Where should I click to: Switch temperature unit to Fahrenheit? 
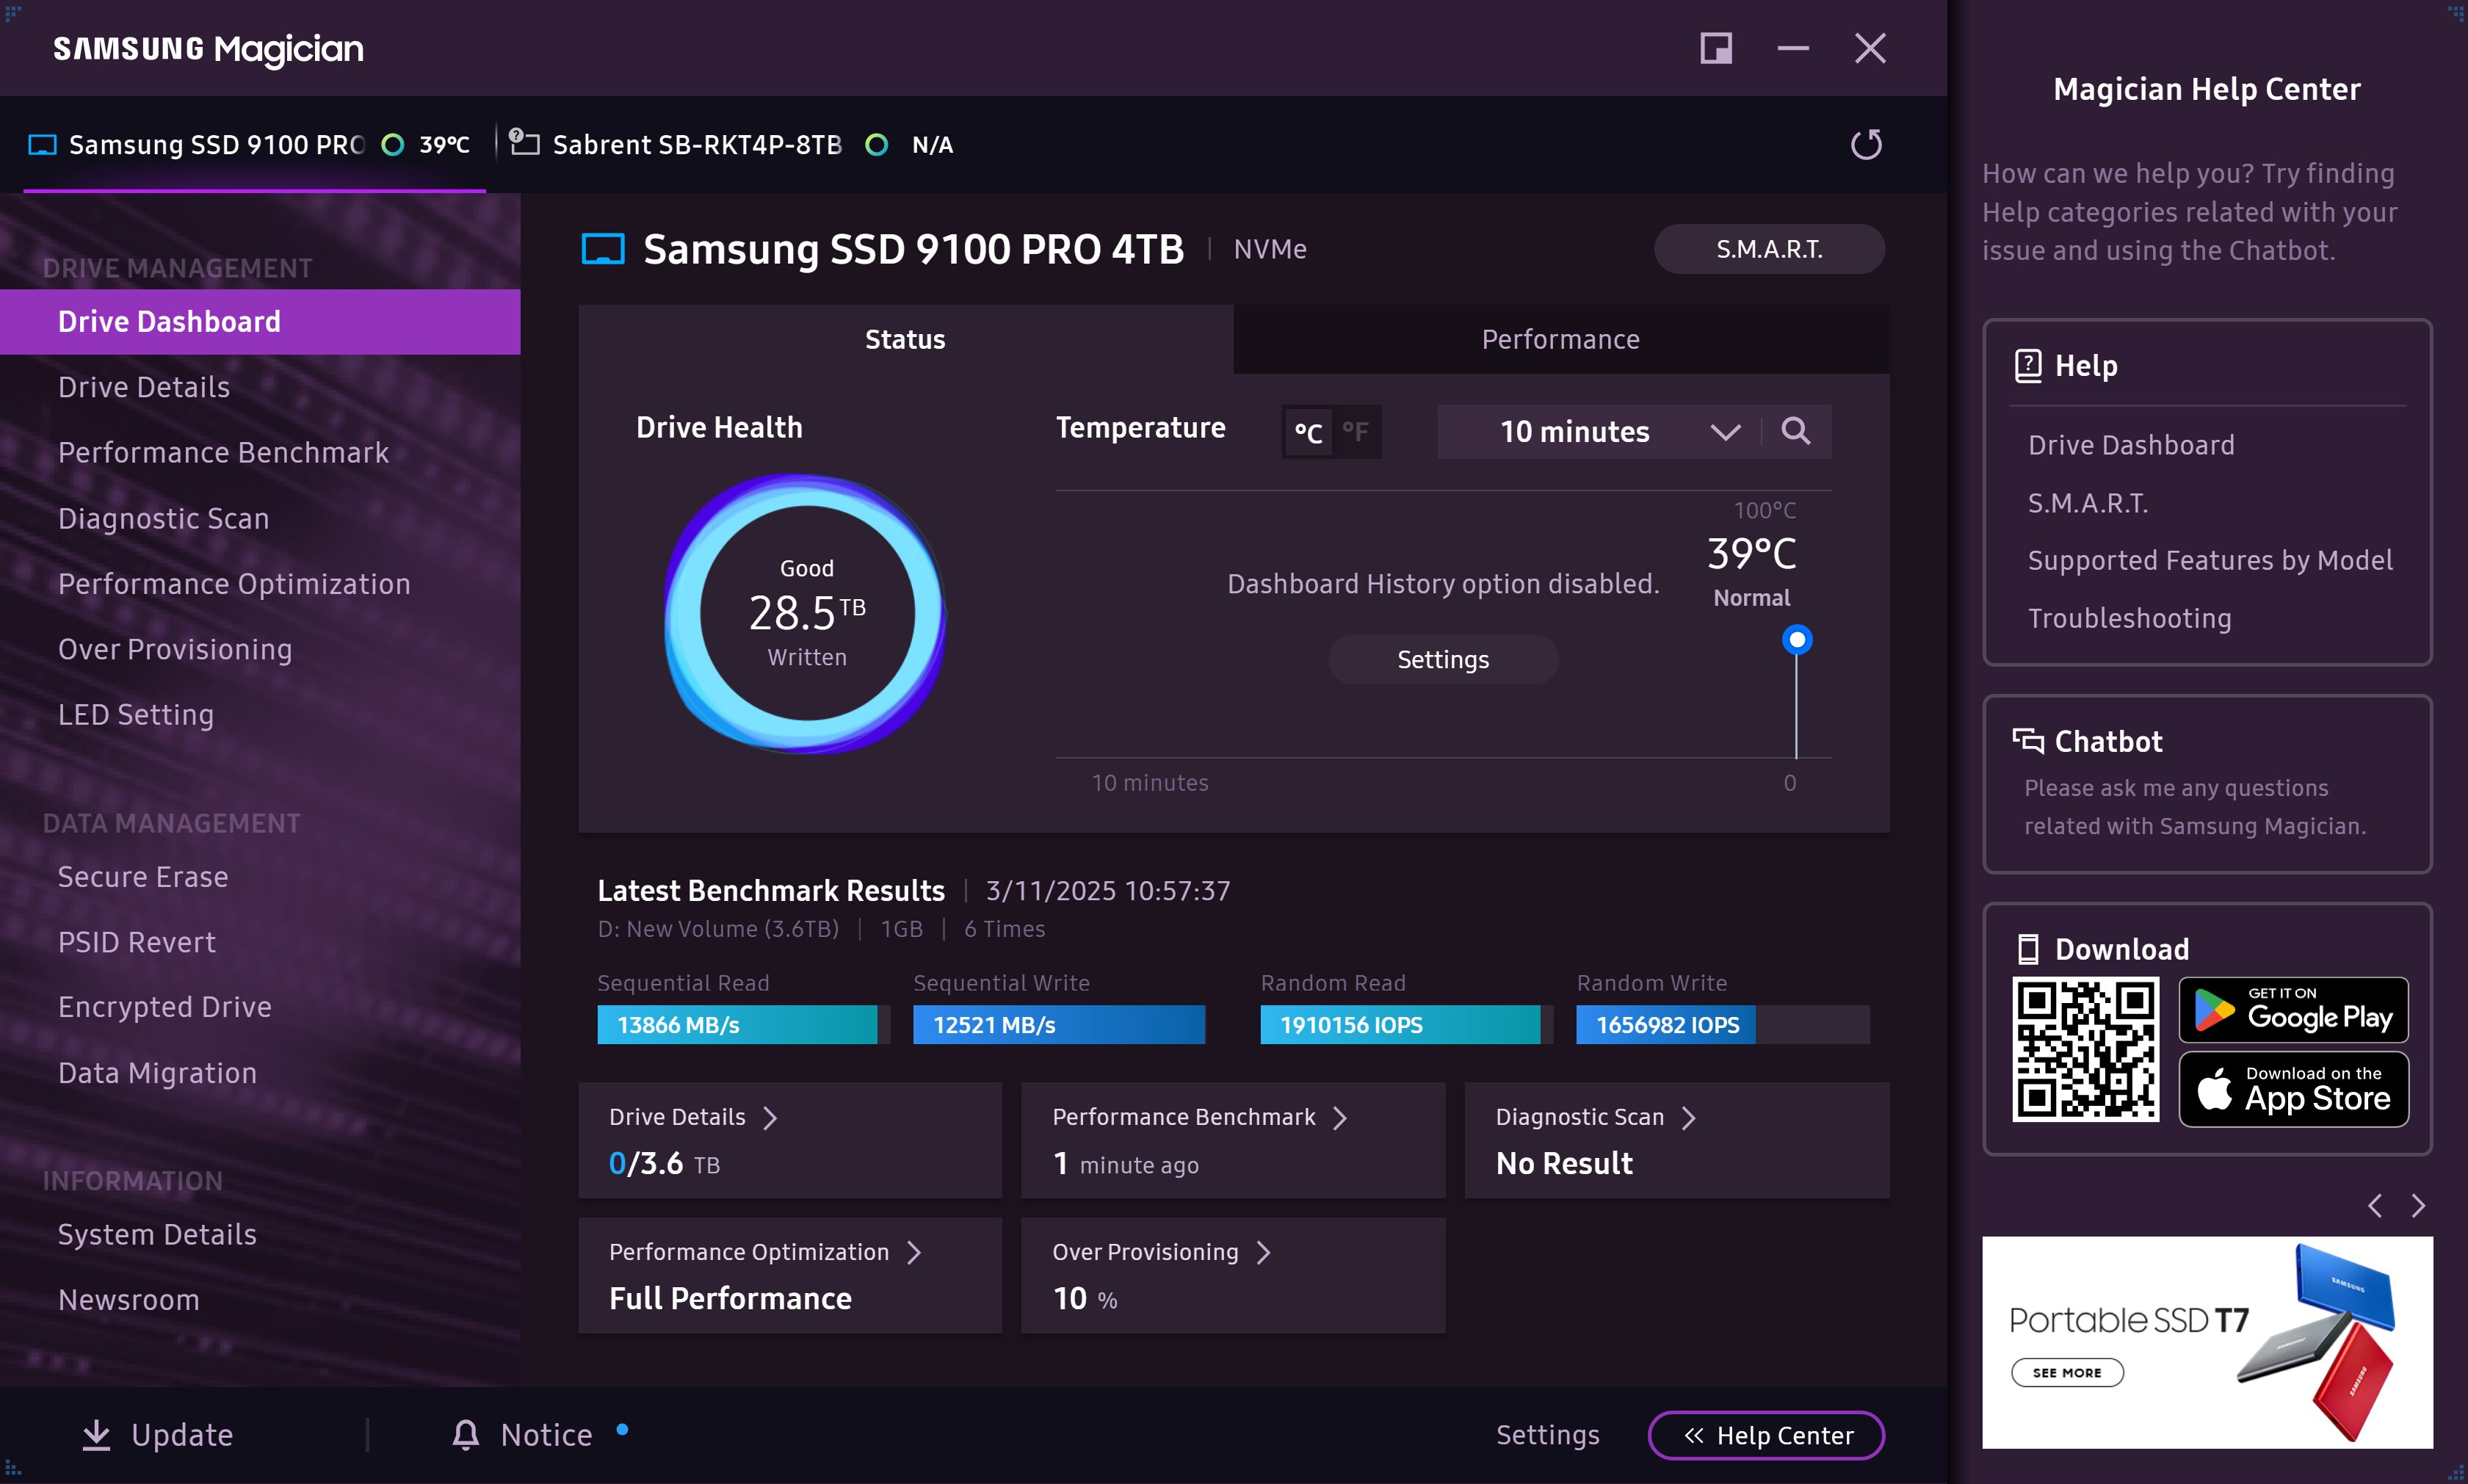coord(1356,432)
